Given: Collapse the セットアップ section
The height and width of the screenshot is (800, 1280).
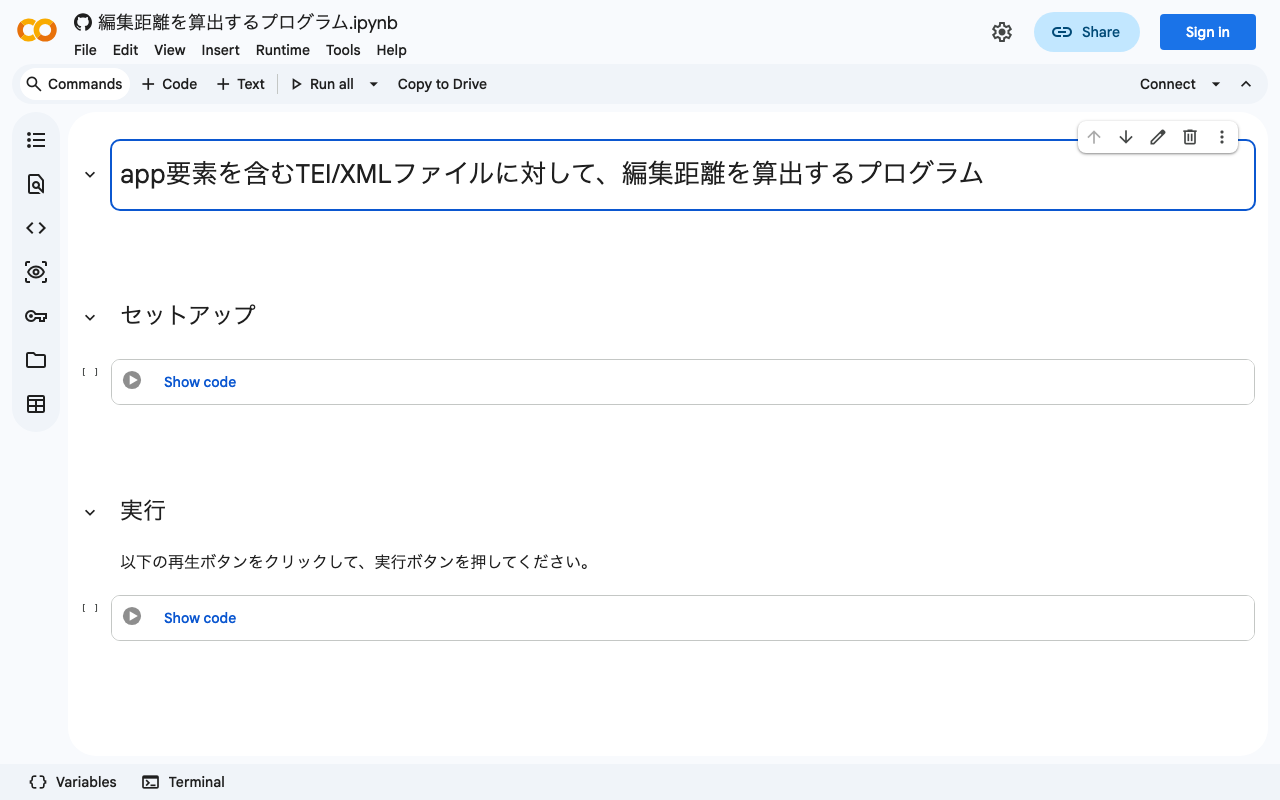Looking at the screenshot, I should [x=89, y=316].
